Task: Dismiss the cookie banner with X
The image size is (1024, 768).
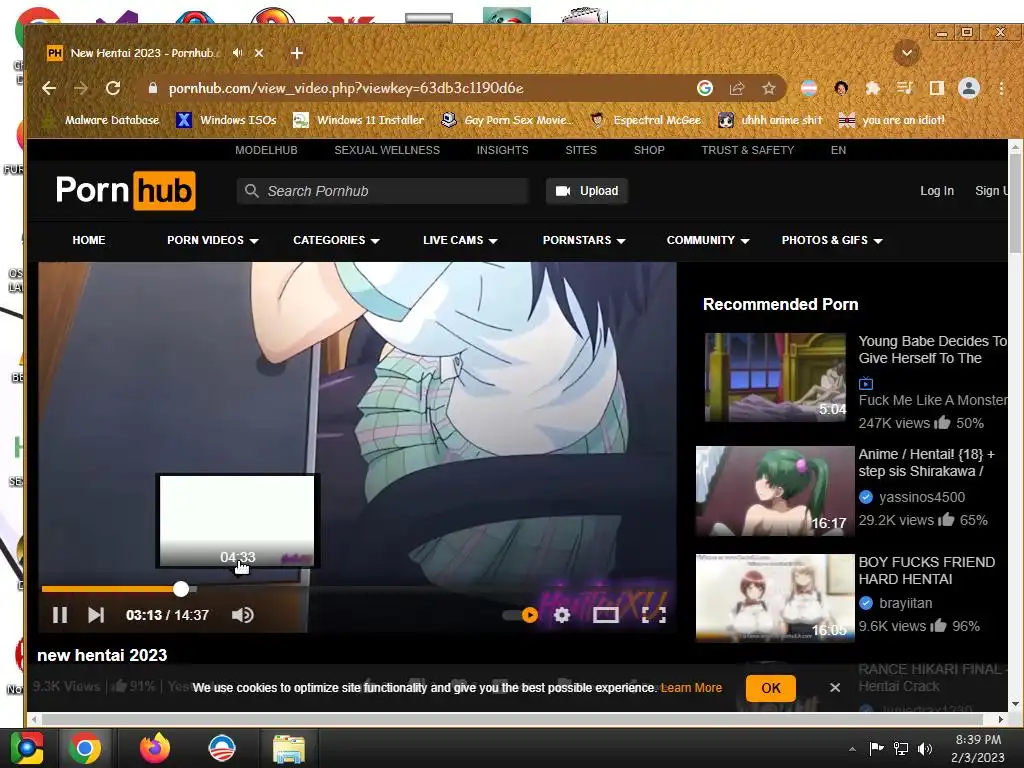Action: point(835,688)
